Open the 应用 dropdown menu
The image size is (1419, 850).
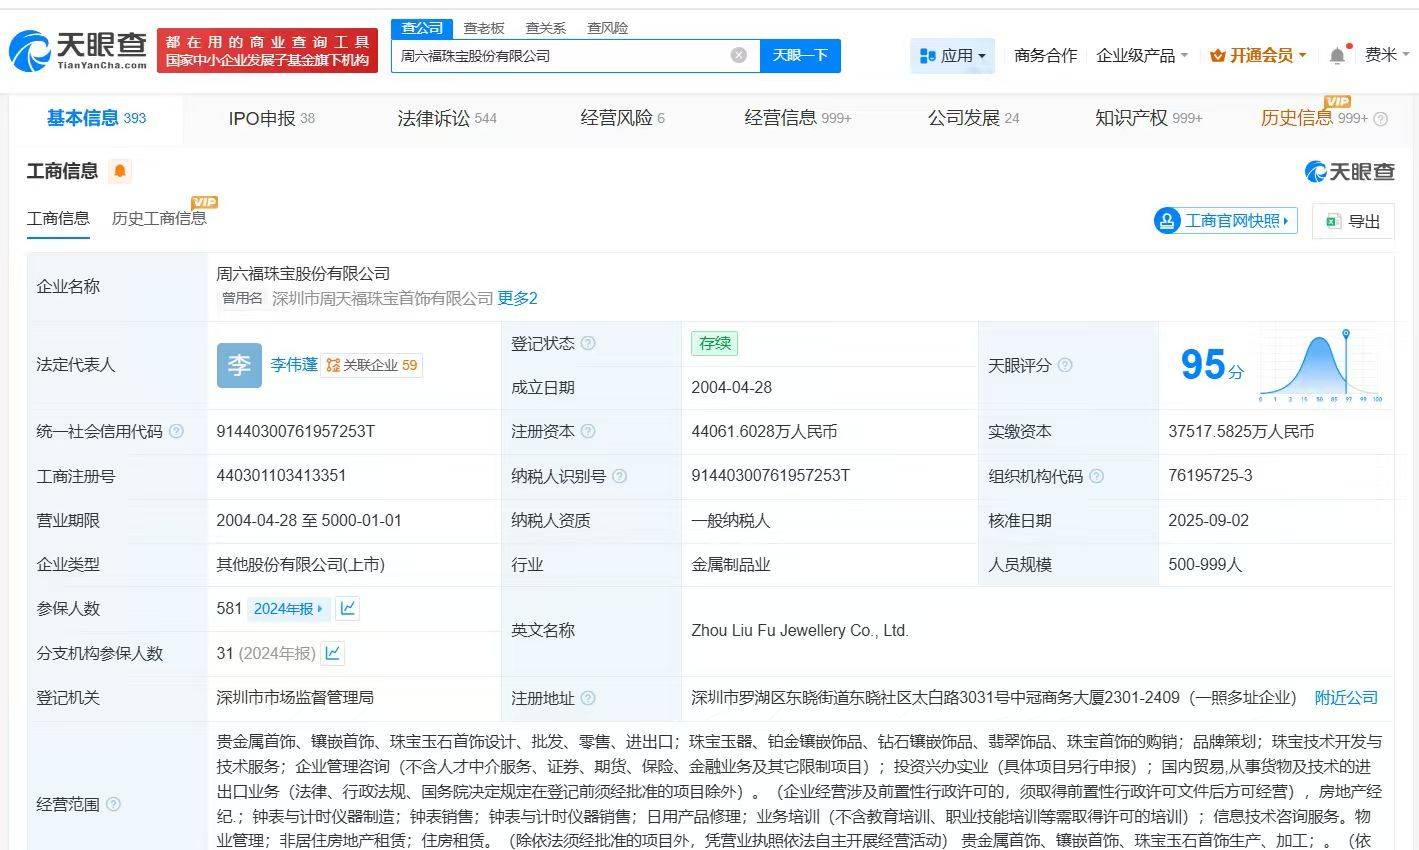tap(953, 56)
